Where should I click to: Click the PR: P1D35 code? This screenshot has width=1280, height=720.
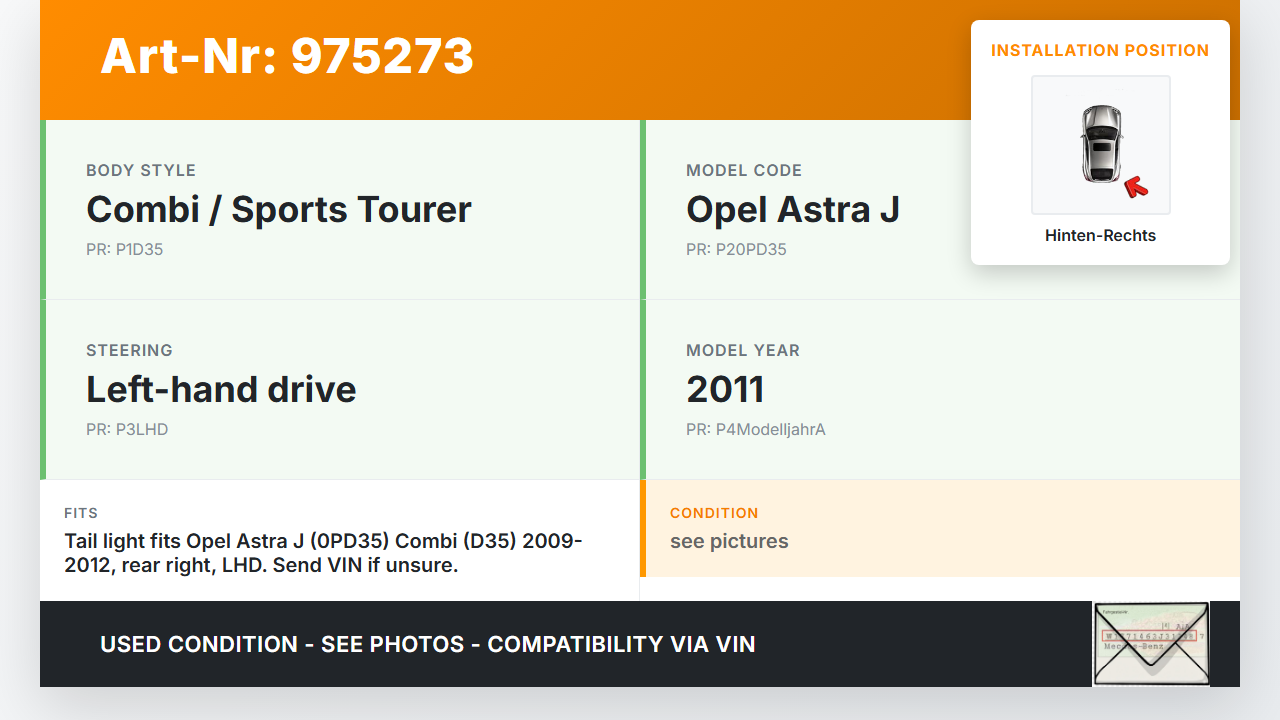[124, 250]
